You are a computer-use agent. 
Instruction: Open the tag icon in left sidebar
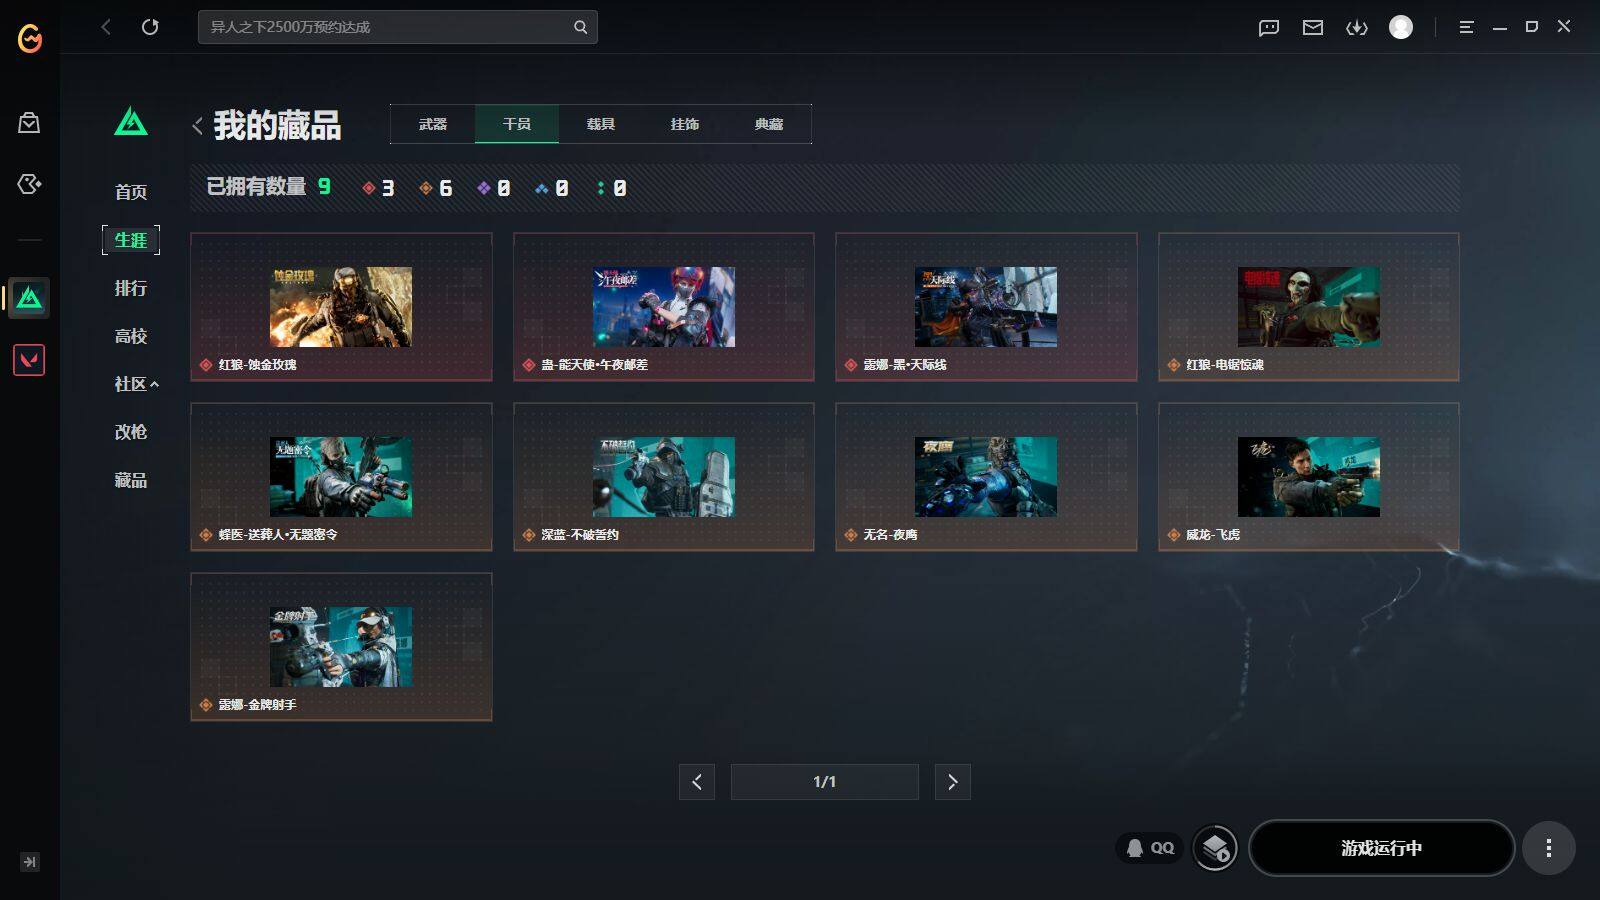pyautogui.click(x=29, y=184)
